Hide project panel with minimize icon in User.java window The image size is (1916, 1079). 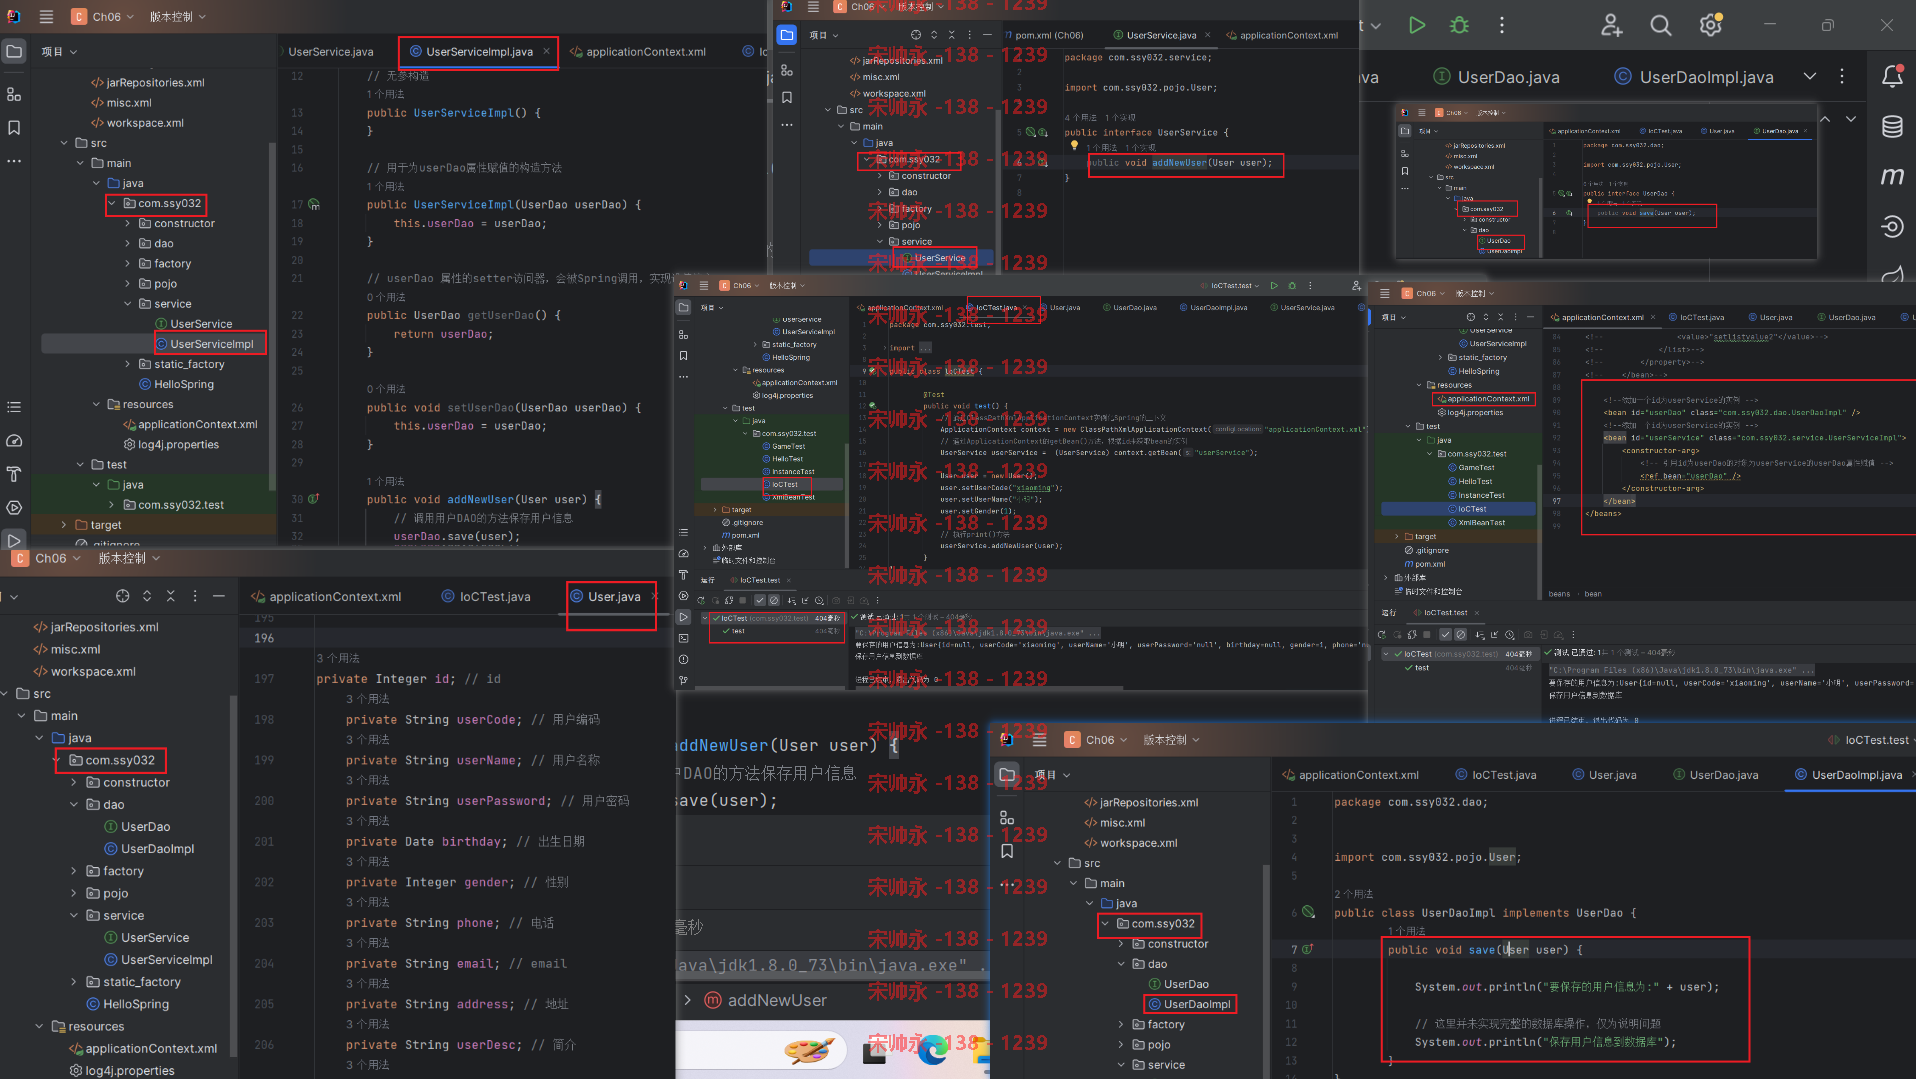coord(219,596)
